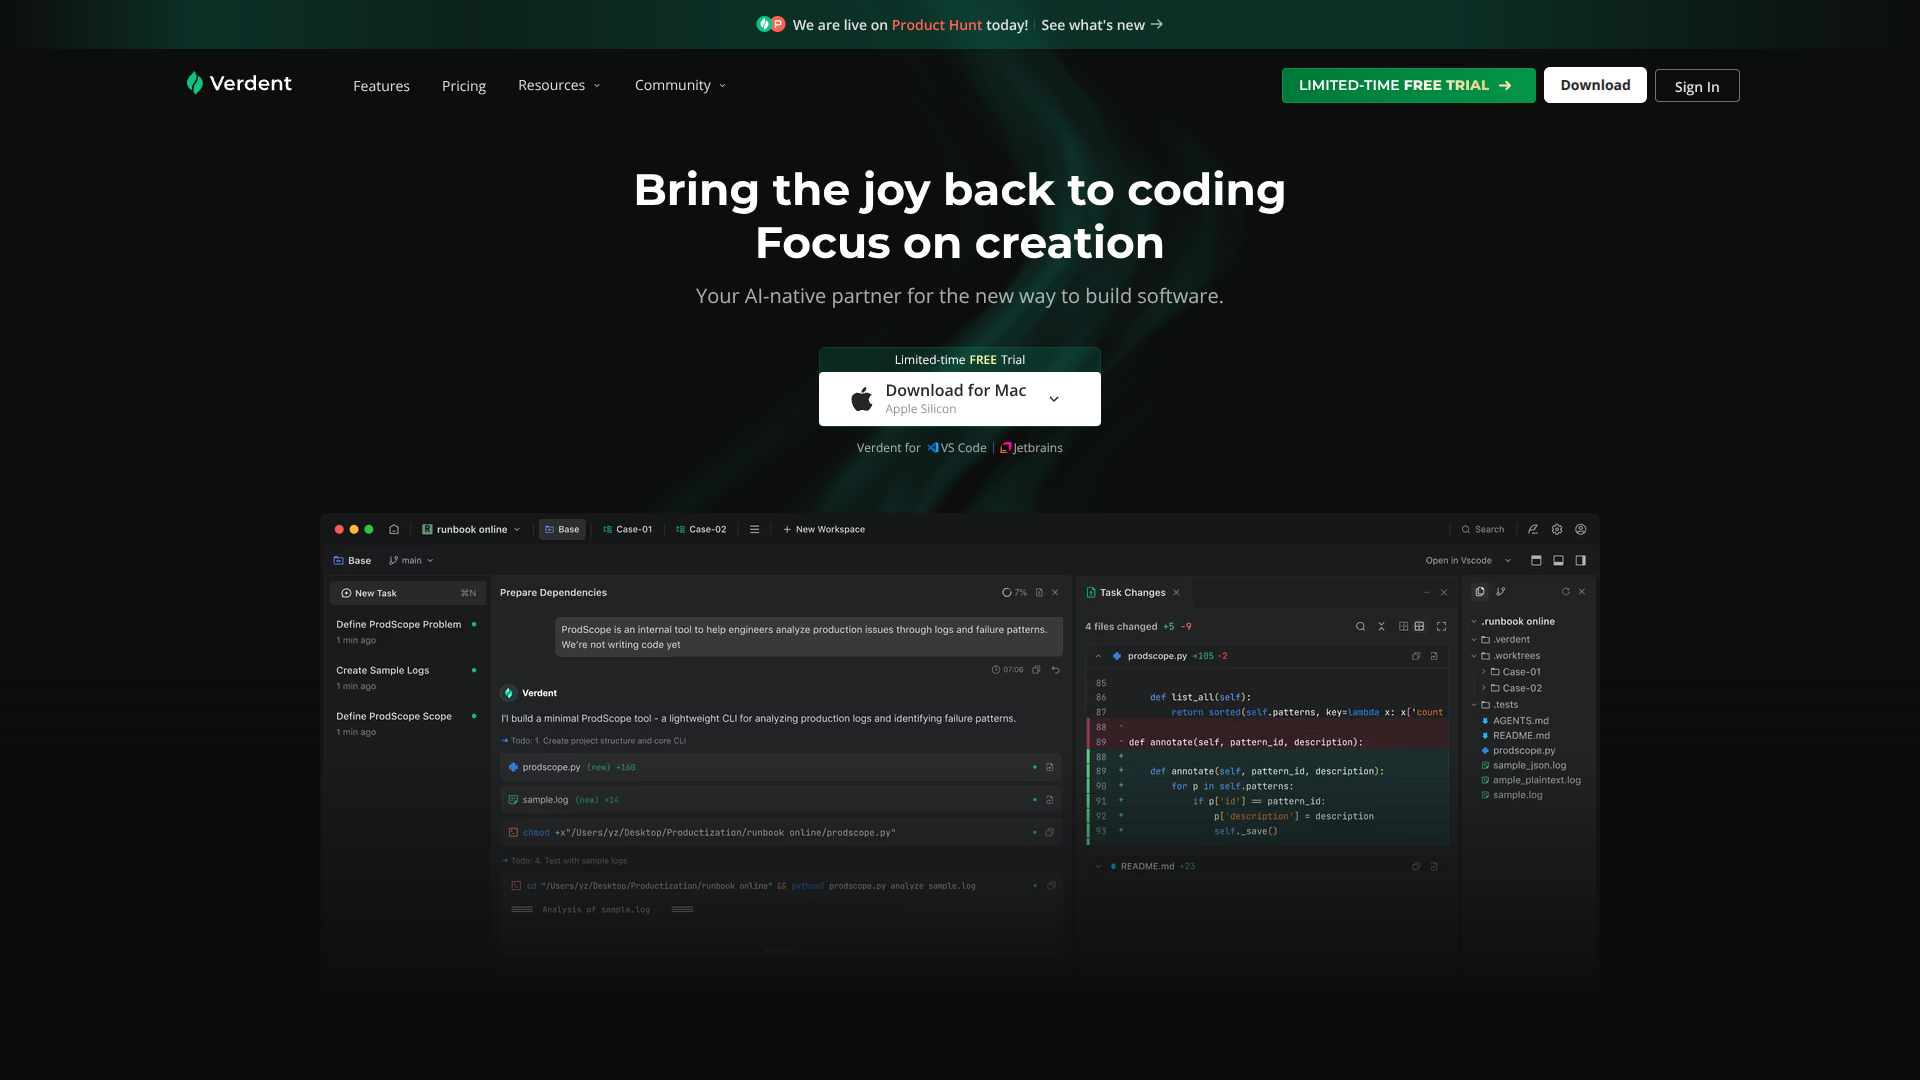This screenshot has height=1080, width=1920.
Task: Click the fullscreen icon in Task Changes
Action: point(1441,627)
